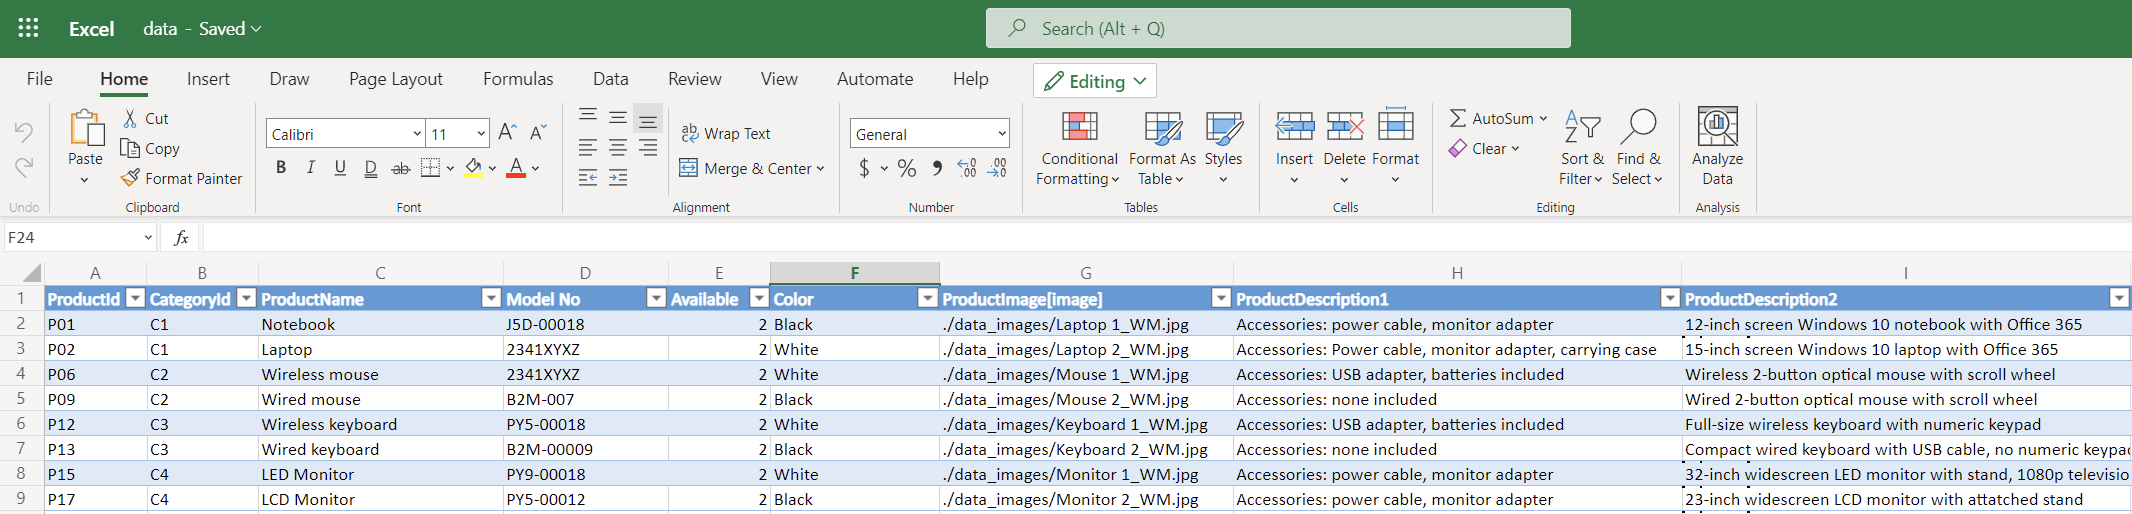The width and height of the screenshot is (2132, 514).
Task: Open the font size 11 dropdown
Action: click(x=481, y=134)
